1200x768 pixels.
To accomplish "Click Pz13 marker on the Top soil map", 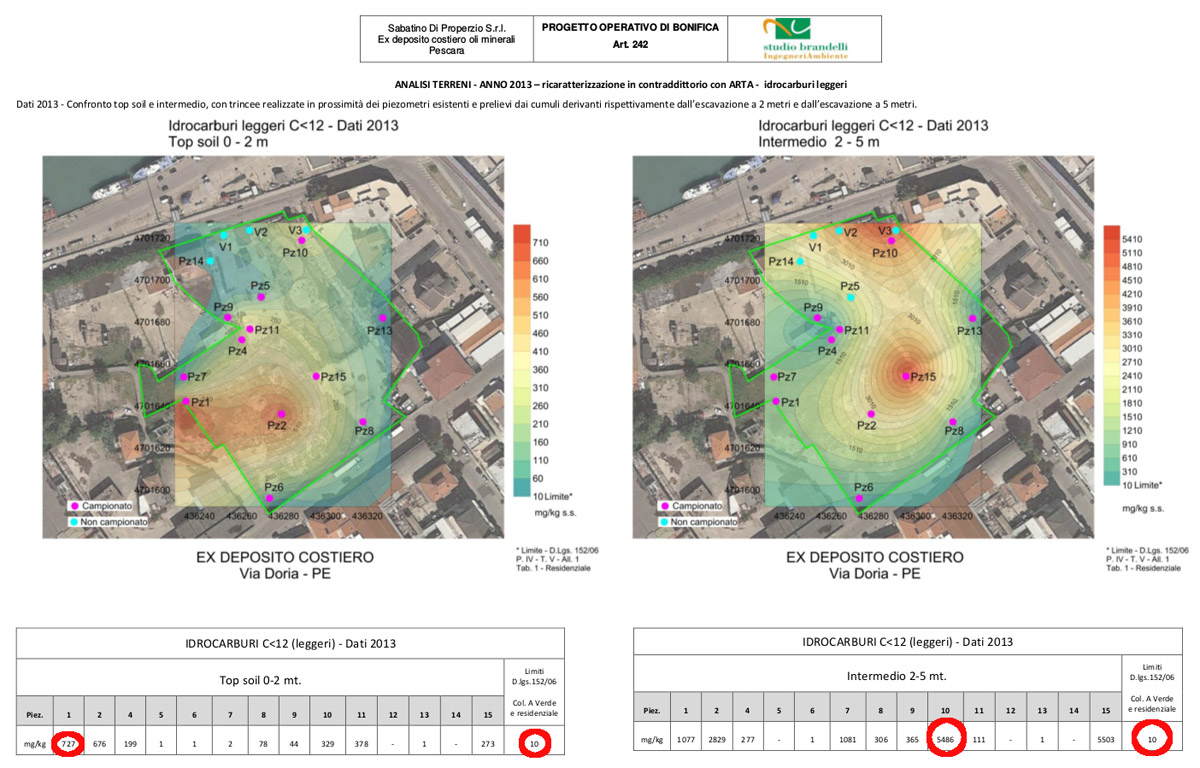I will coord(382,318).
